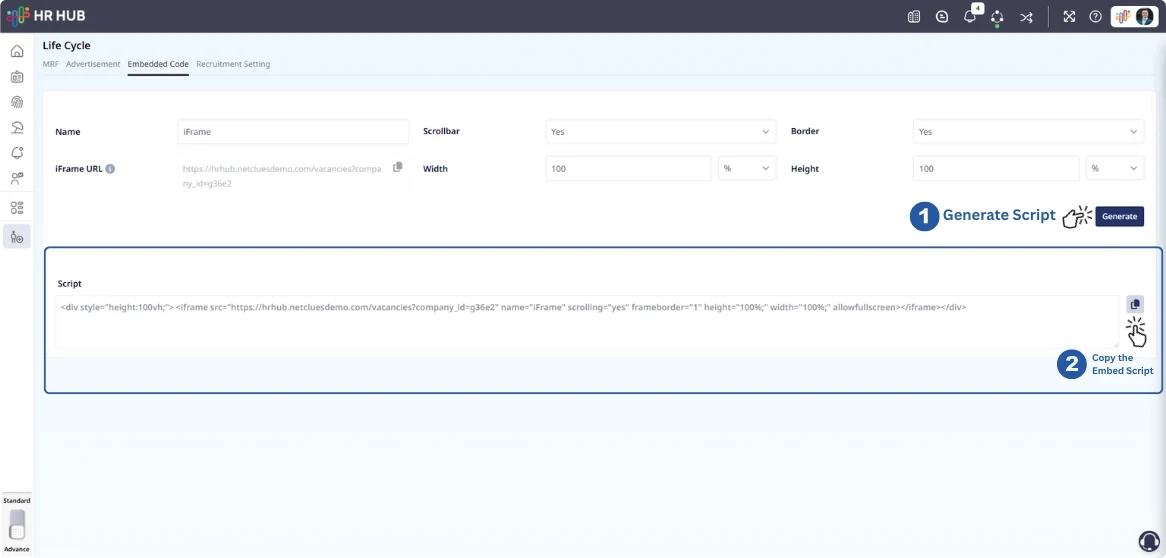Switch to the Recruitment Setting tab
The width and height of the screenshot is (1166, 558).
point(233,64)
